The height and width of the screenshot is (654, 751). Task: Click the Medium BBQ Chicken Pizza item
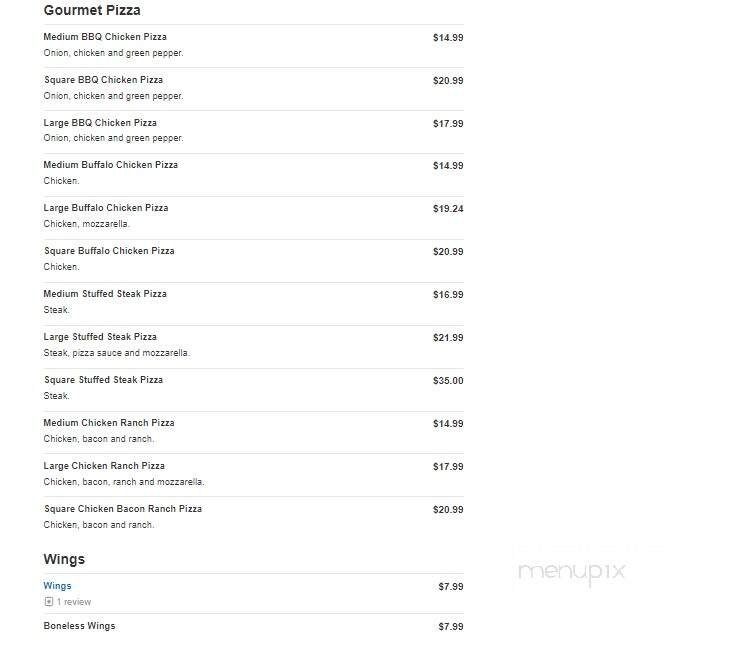point(105,37)
